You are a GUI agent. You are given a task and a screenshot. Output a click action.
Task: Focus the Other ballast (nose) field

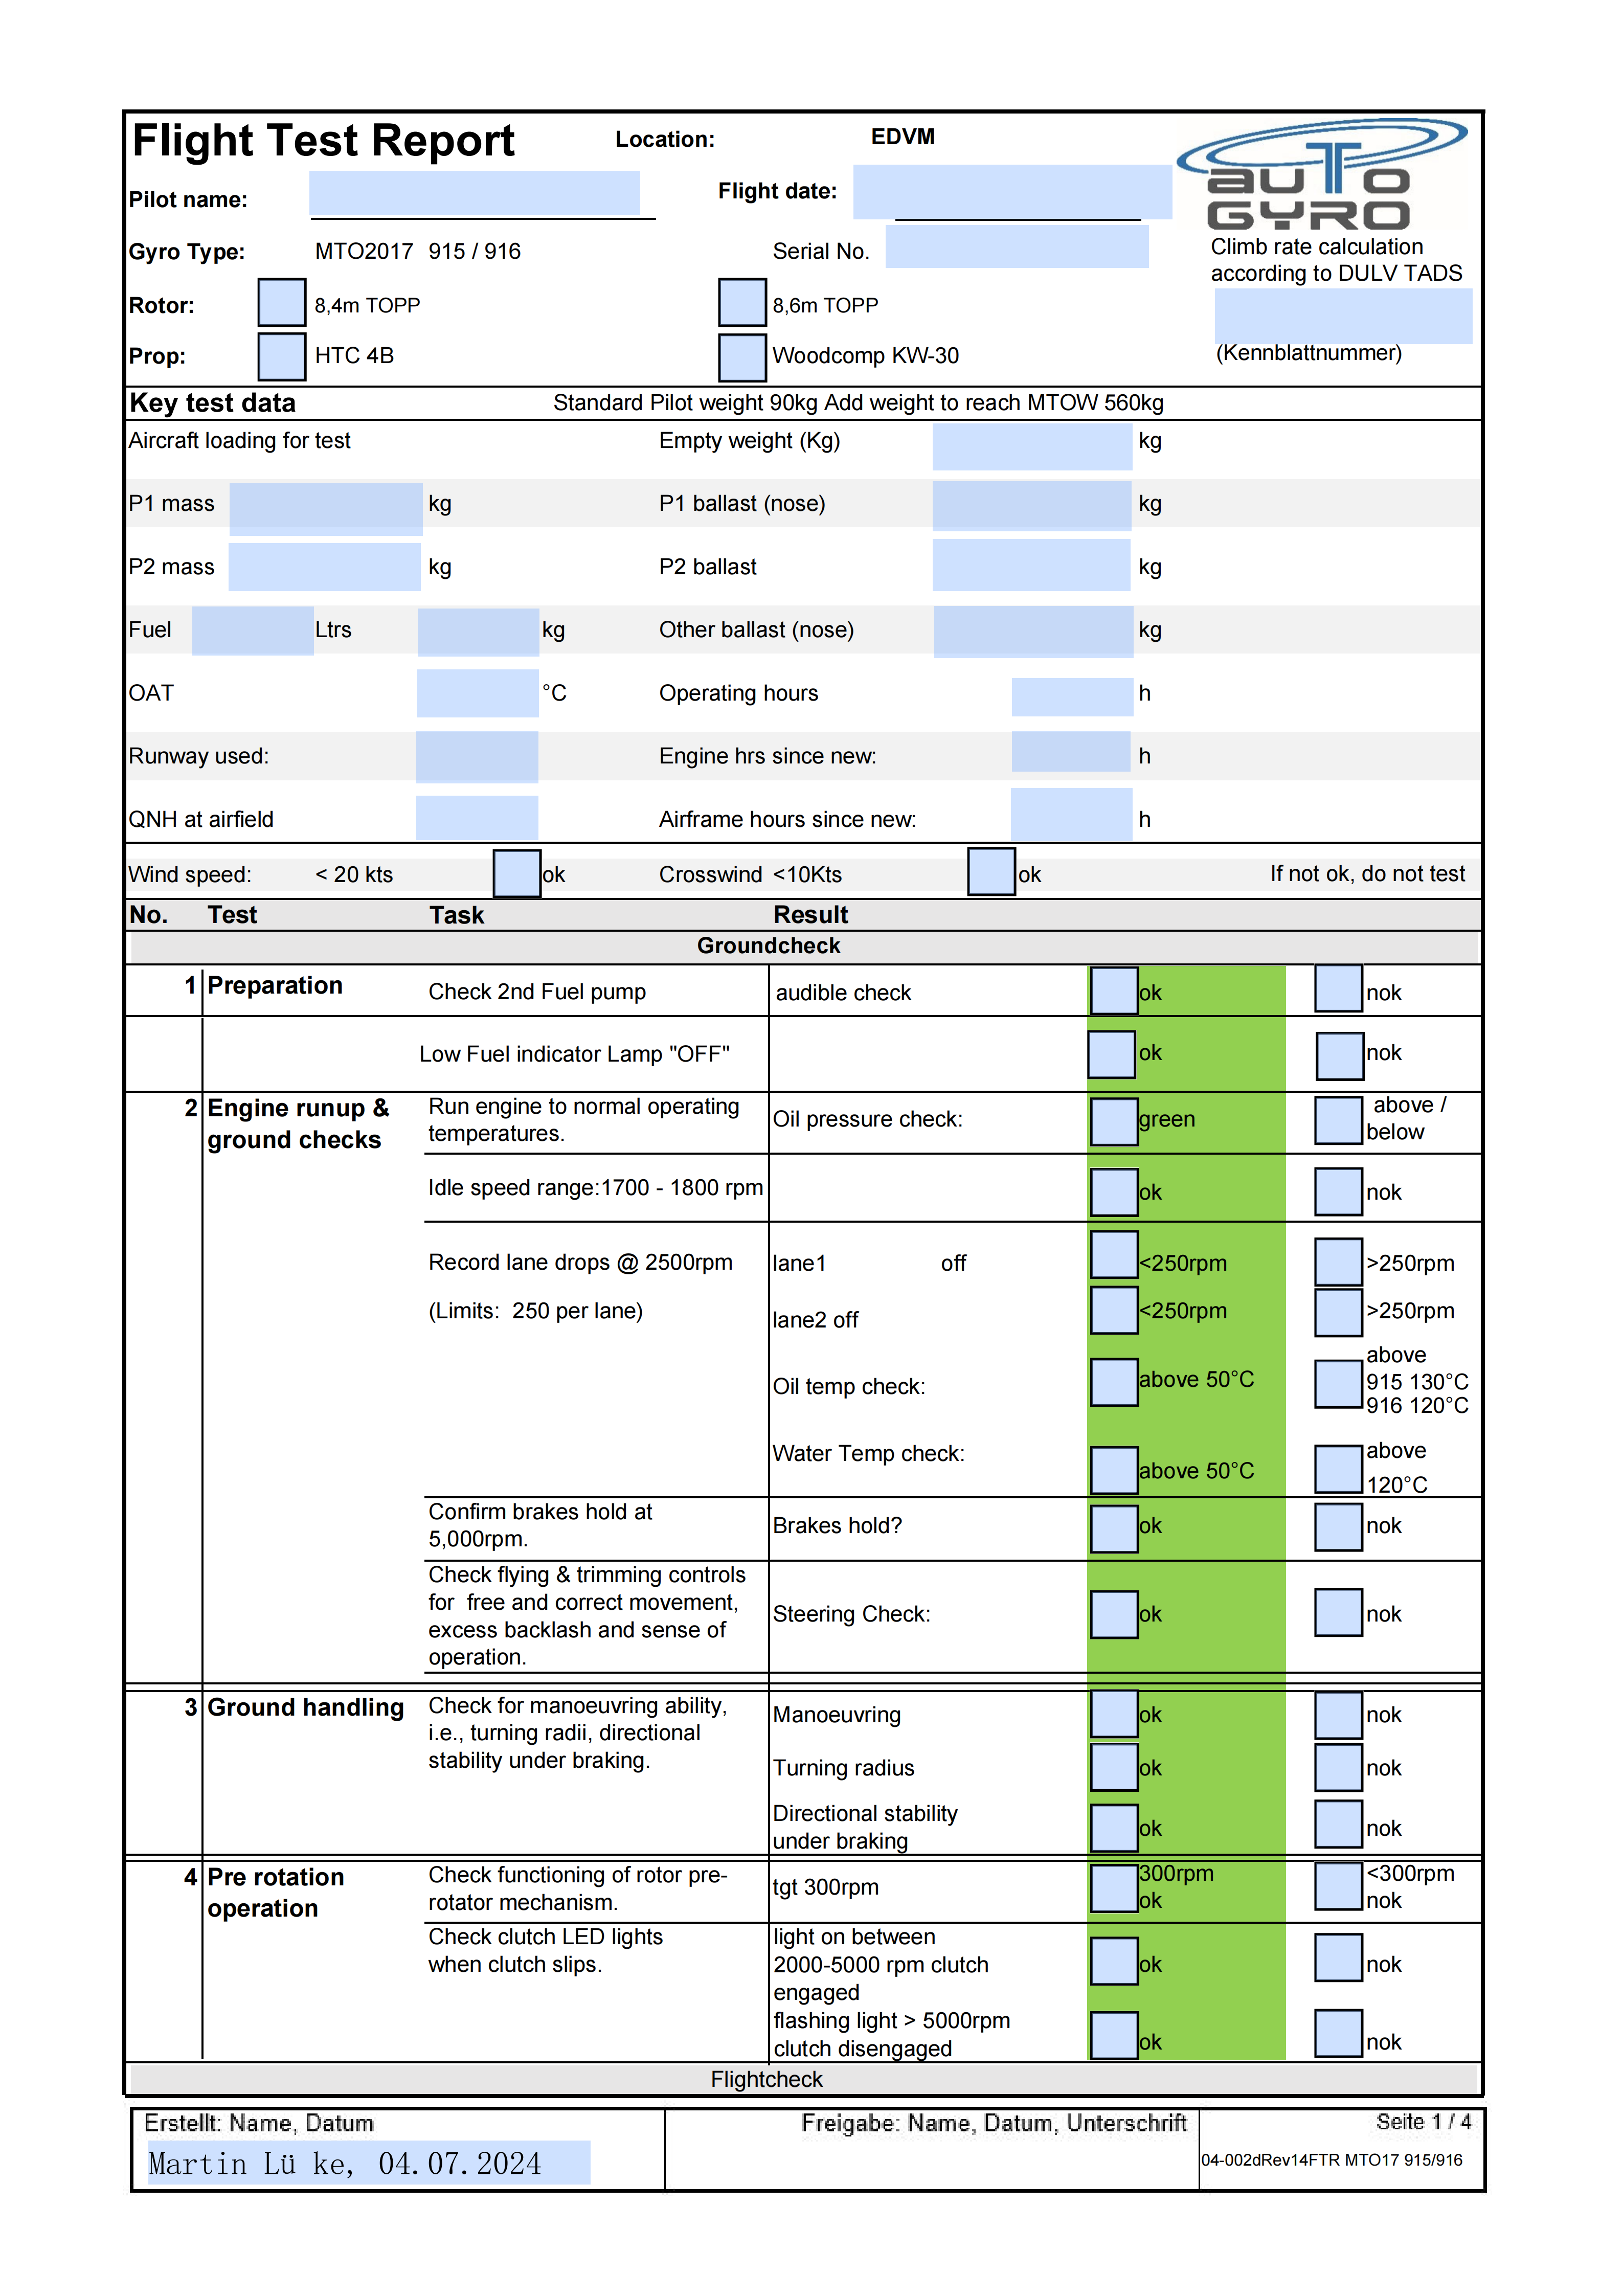pyautogui.click(x=1033, y=632)
